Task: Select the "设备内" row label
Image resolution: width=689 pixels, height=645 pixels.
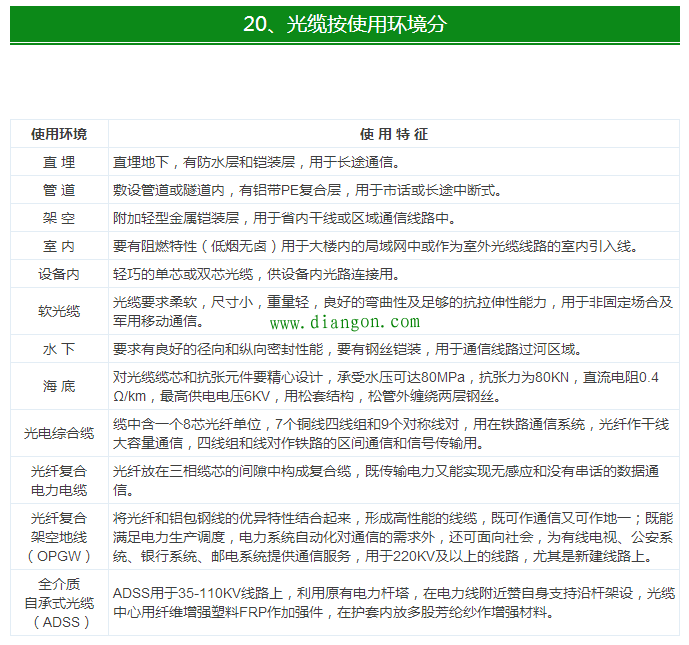Action: pyautogui.click(x=58, y=274)
